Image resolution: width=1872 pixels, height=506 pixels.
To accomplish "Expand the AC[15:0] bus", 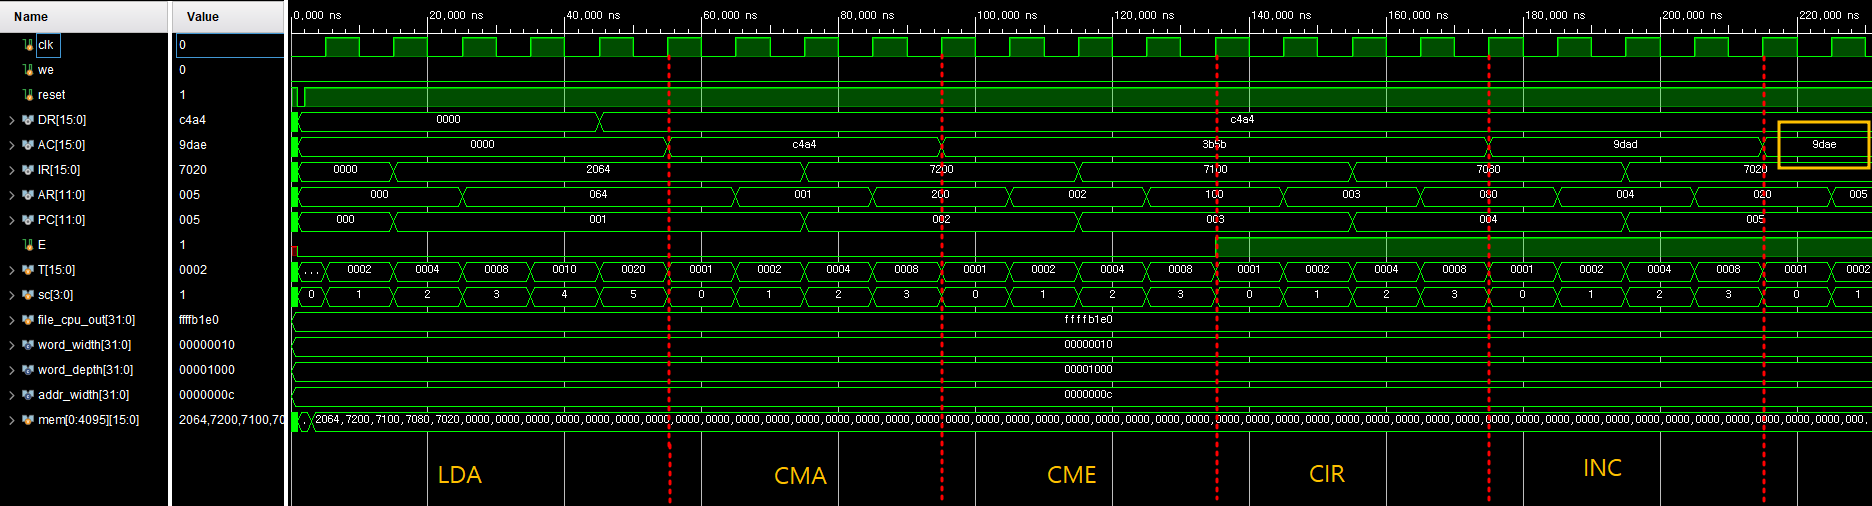I will point(12,145).
